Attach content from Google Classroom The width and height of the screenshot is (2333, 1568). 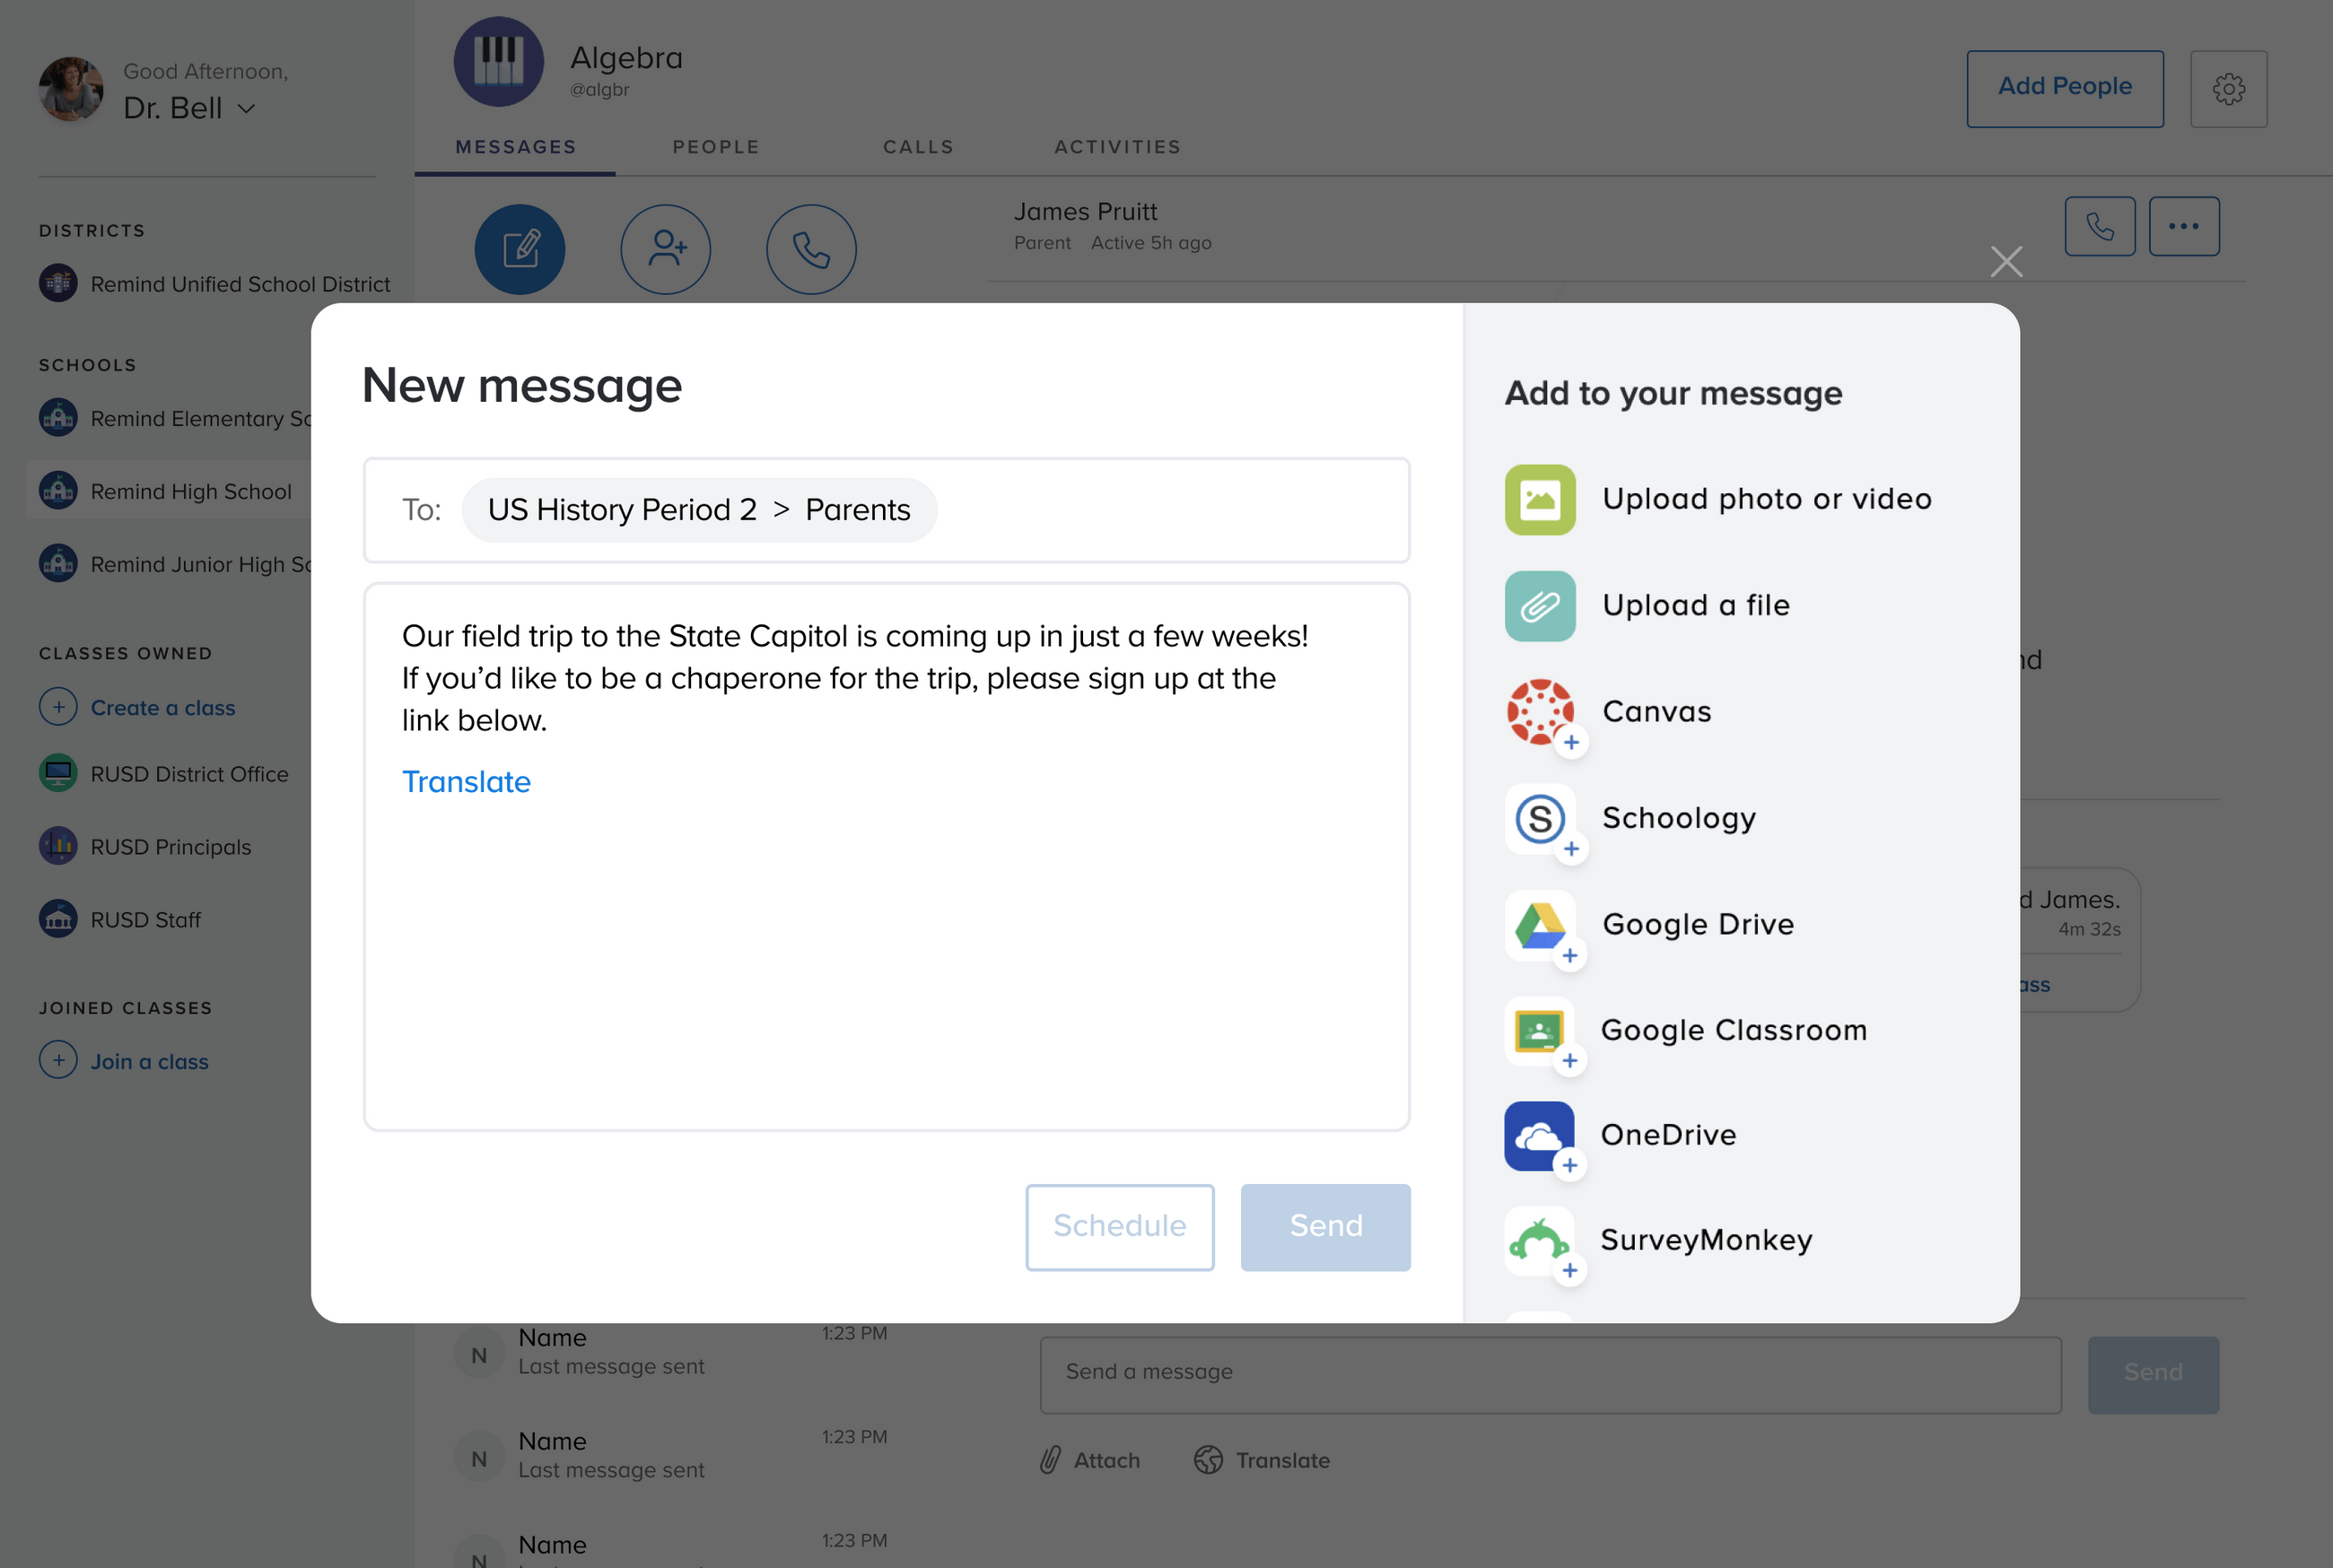[1539, 1032]
